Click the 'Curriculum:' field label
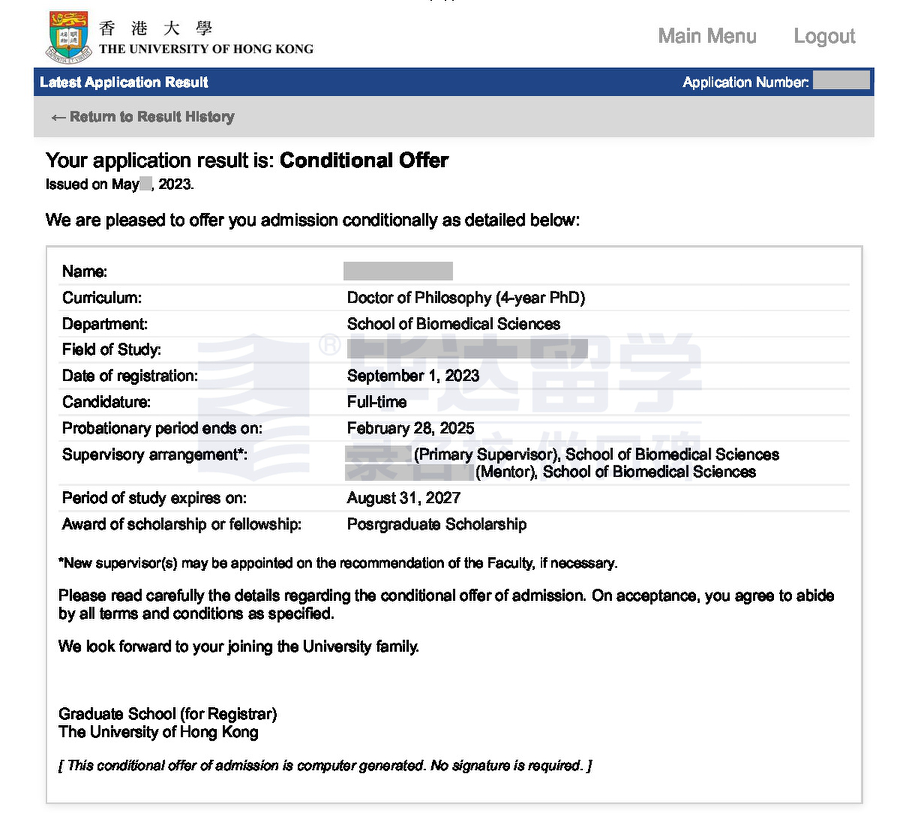Image resolution: width=900 pixels, height=813 pixels. (x=102, y=297)
